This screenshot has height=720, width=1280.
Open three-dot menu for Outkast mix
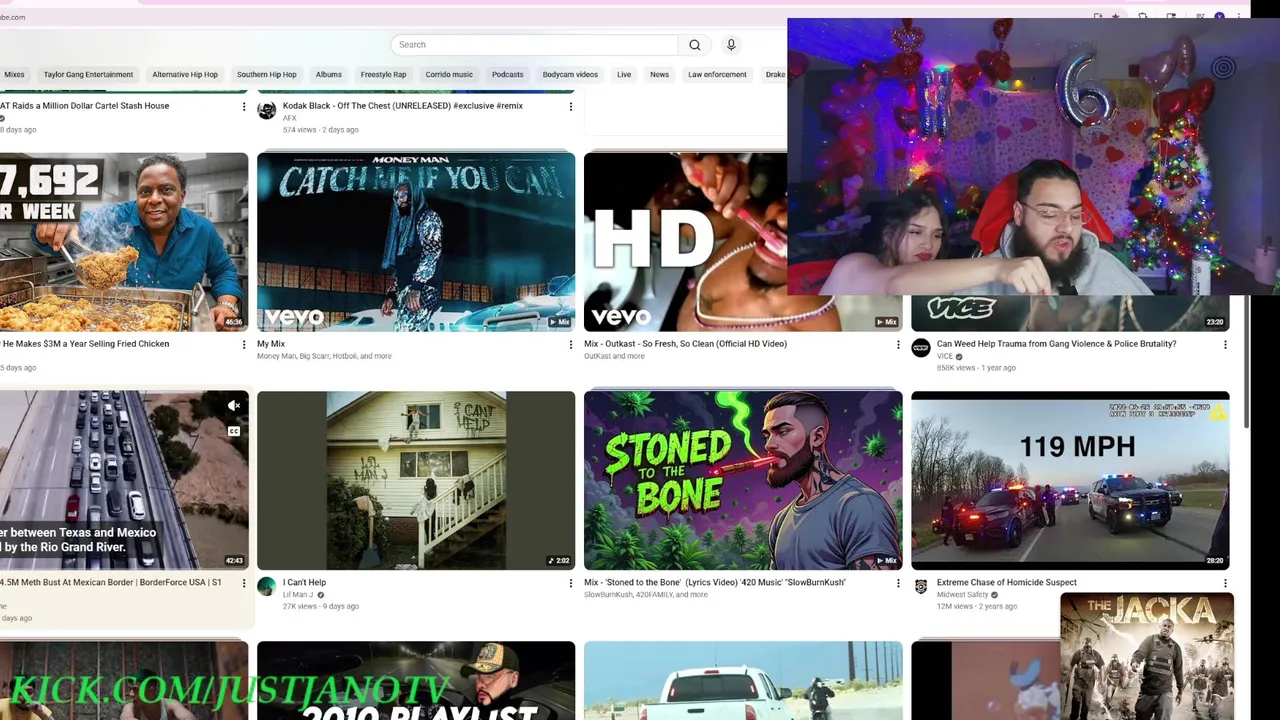click(898, 344)
